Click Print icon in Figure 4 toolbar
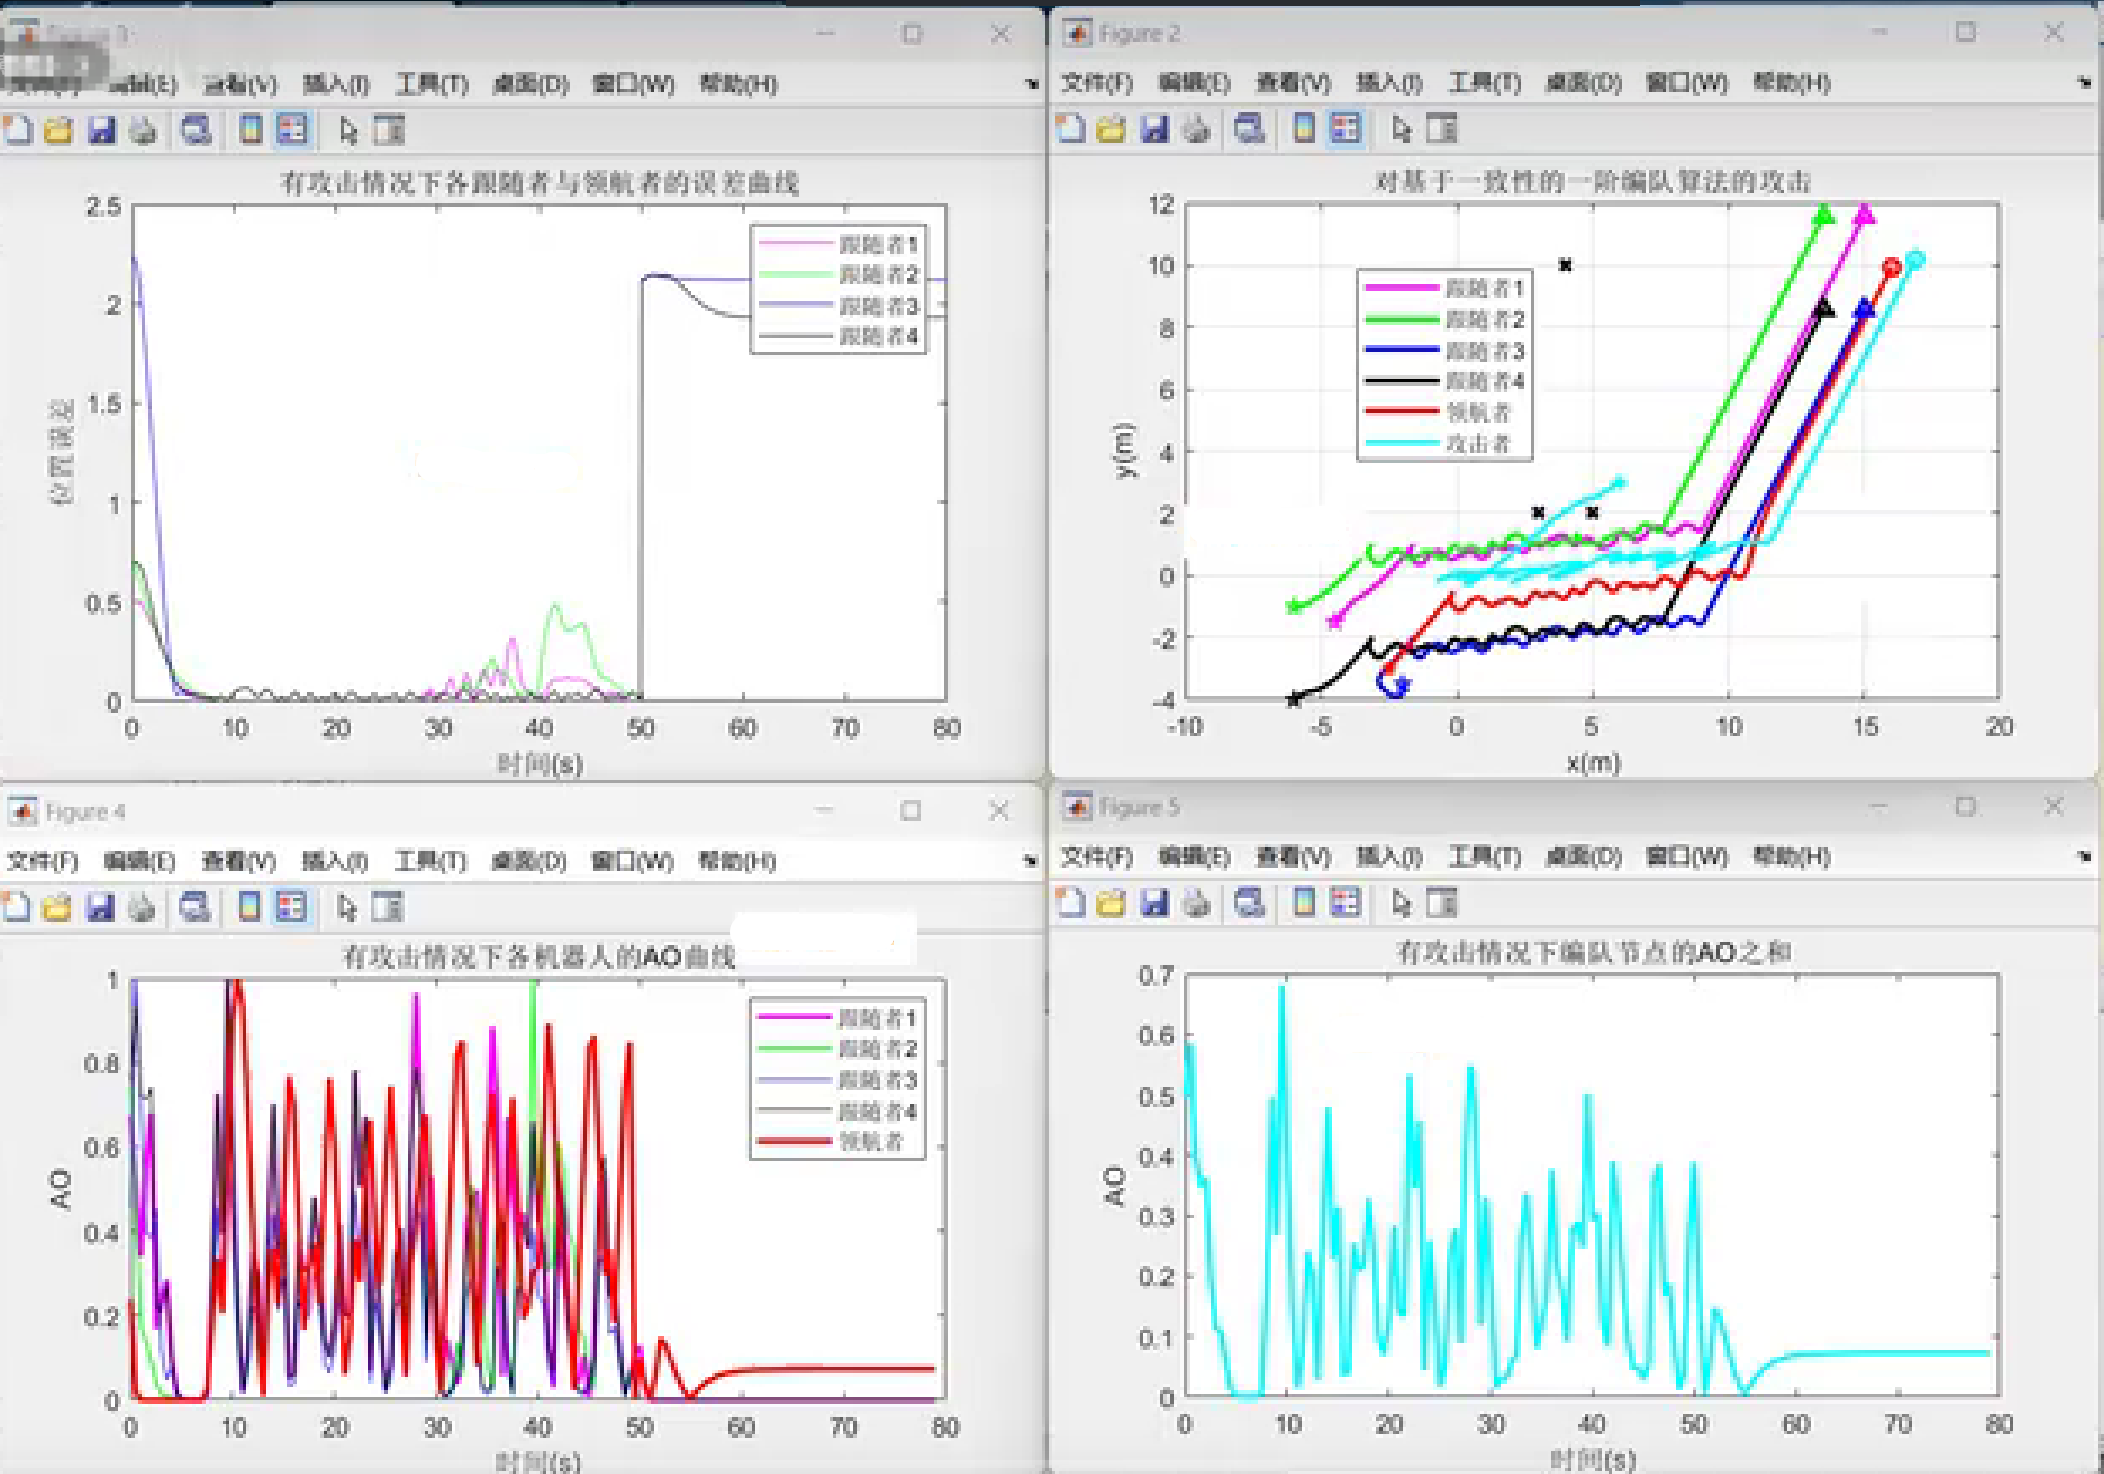This screenshot has height=1474, width=2104. pos(142,907)
